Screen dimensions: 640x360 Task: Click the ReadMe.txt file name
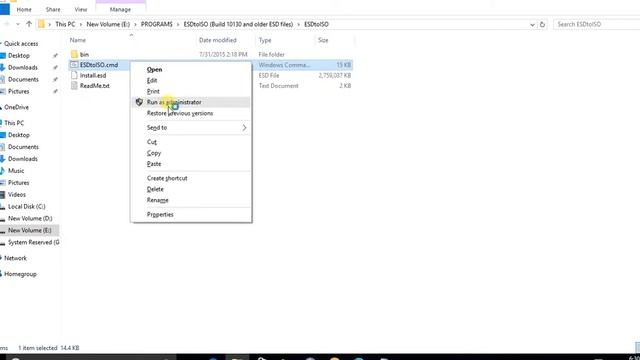point(95,86)
